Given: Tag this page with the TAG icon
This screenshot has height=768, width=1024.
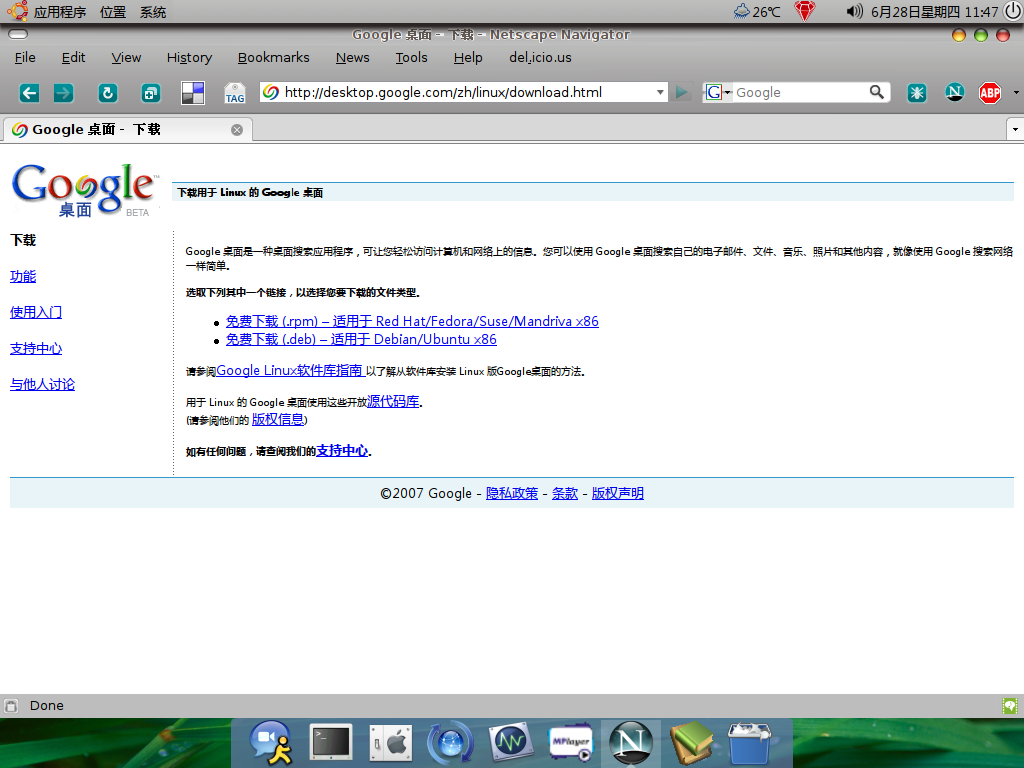Looking at the screenshot, I should (x=234, y=93).
